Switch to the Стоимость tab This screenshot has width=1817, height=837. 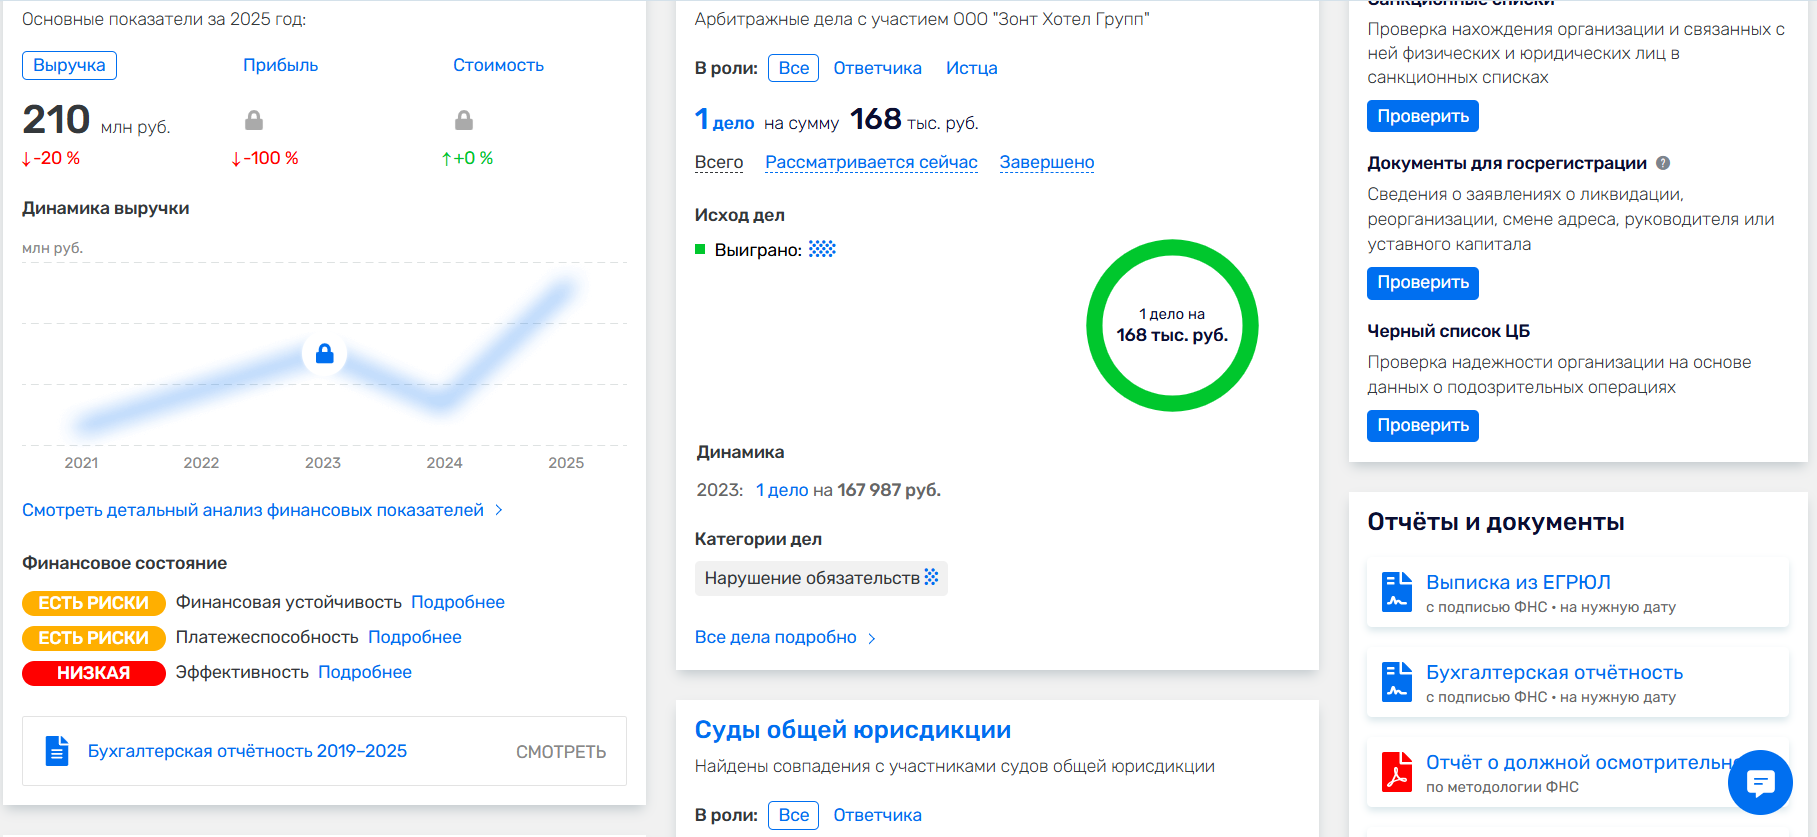498,65
